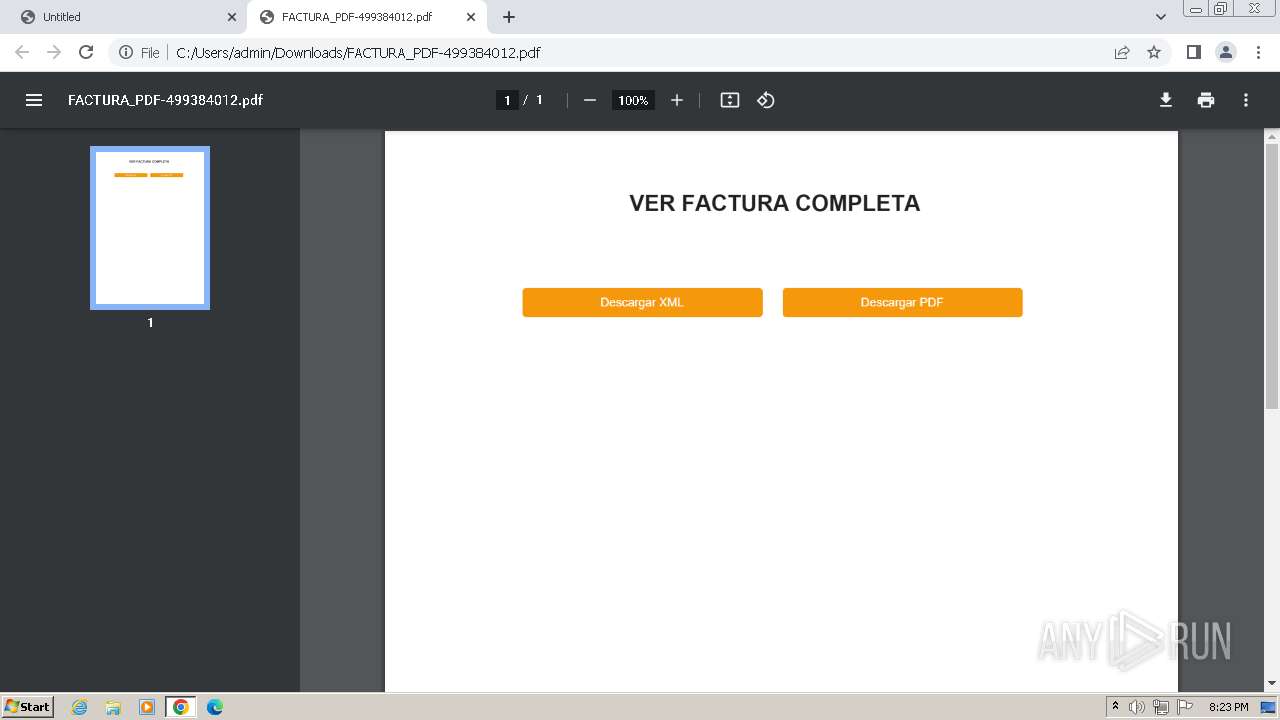
Task: Click the scrollbar down arrow
Action: click(x=1272, y=683)
